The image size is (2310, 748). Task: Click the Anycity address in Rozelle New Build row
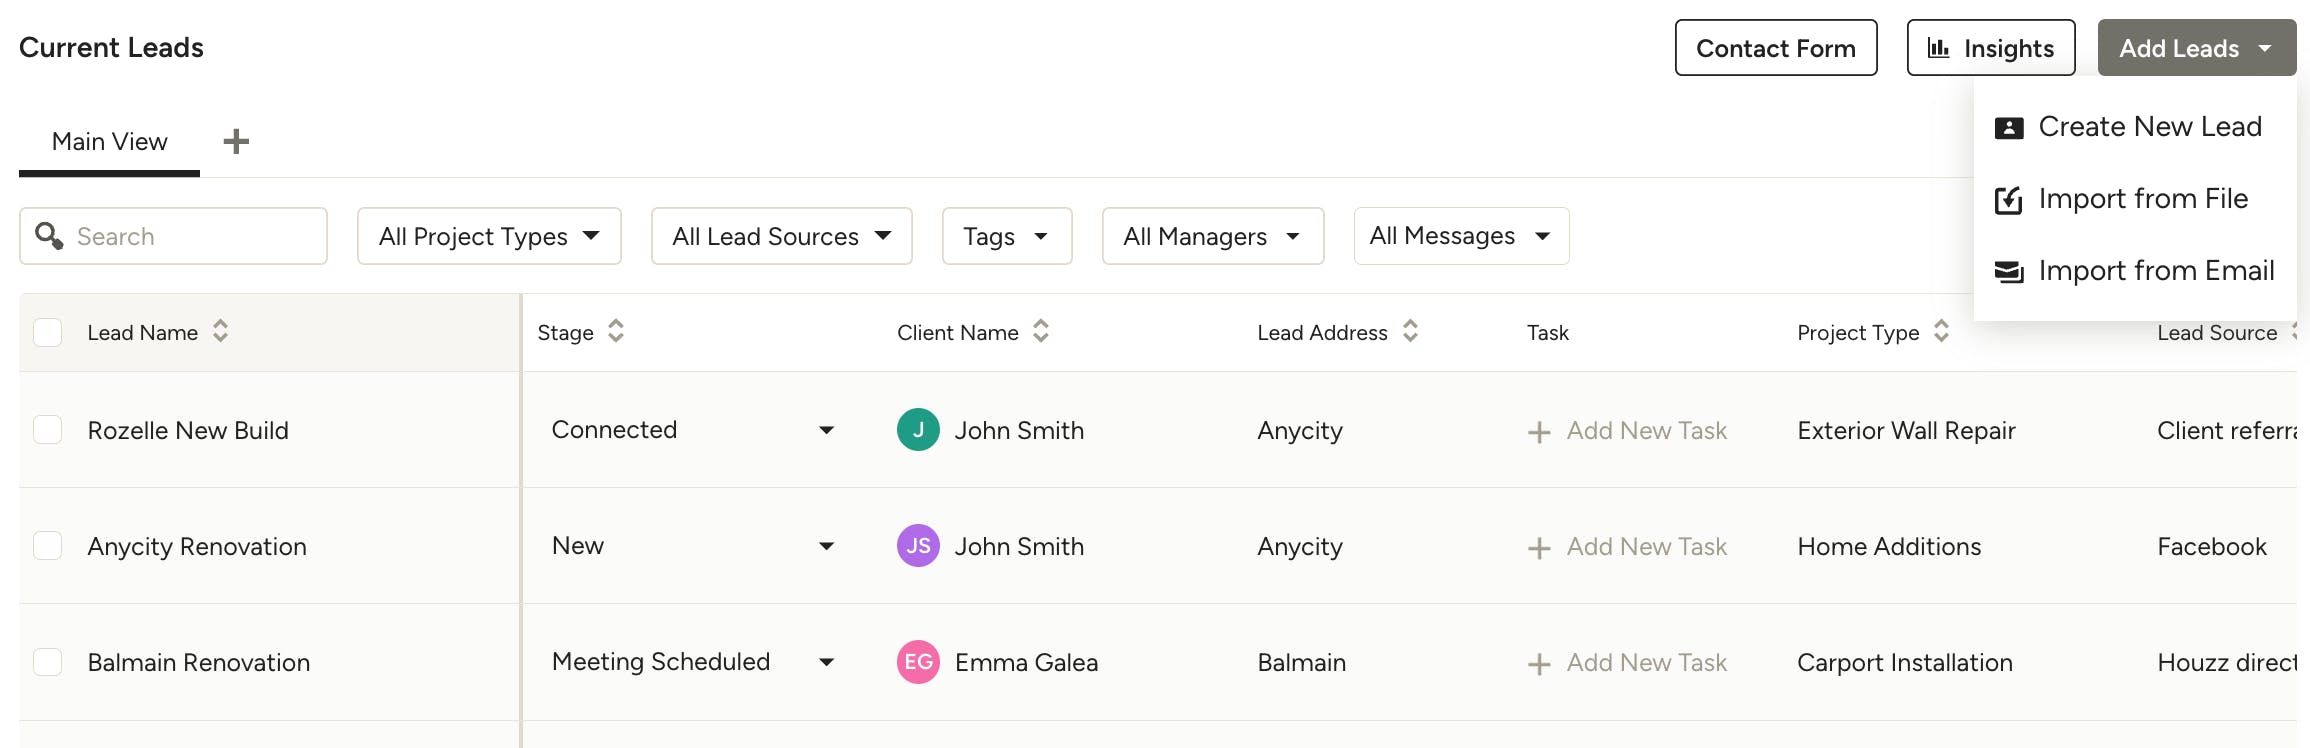pos(1300,431)
